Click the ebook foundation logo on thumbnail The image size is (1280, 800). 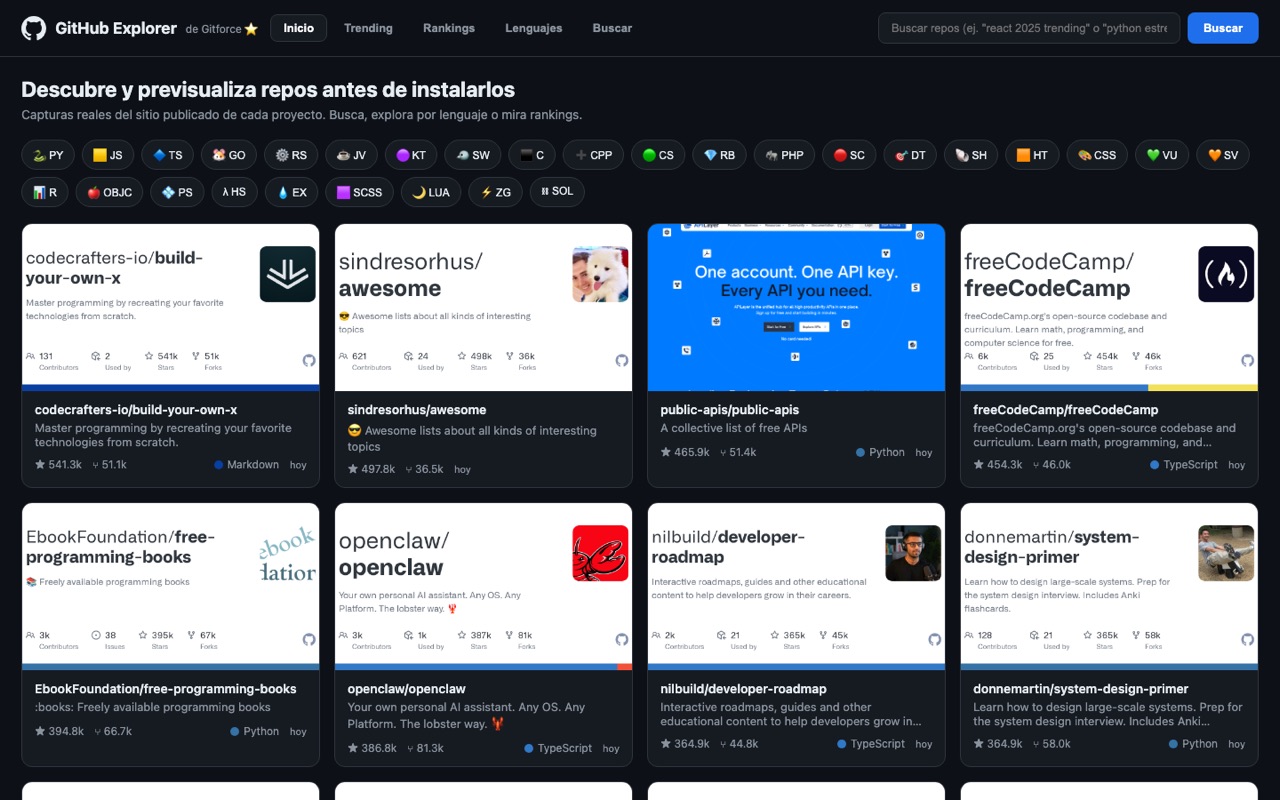point(288,553)
